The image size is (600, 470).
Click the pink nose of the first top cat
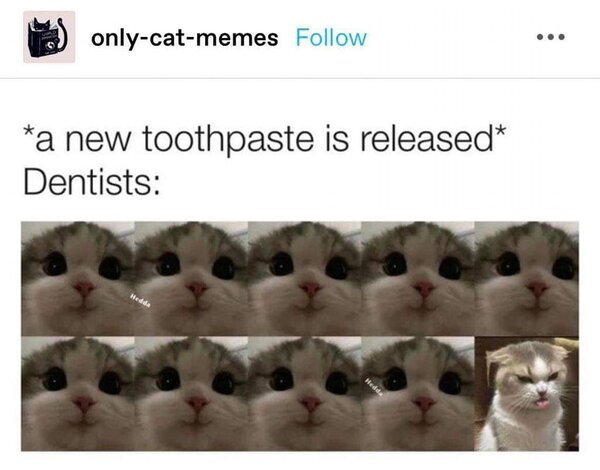84,288
